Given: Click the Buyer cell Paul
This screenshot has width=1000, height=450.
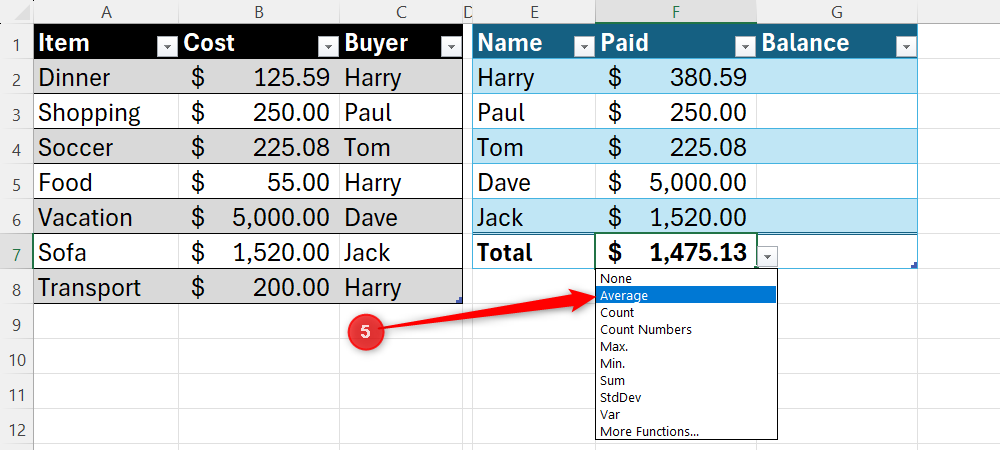Looking at the screenshot, I should coord(401,112).
